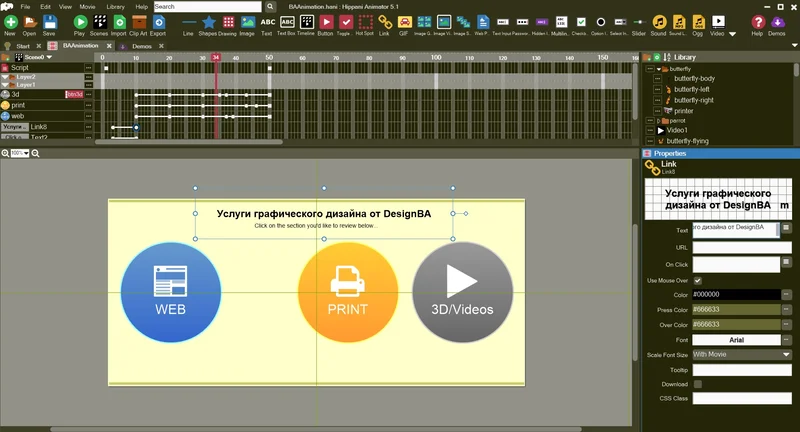Open the 100% zoom level dropdown
This screenshot has height=432, width=800.
pos(20,153)
